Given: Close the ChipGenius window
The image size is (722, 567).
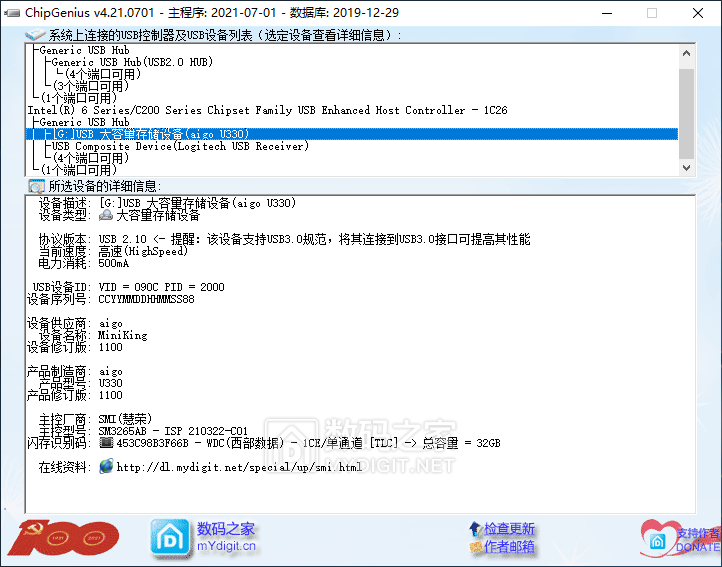Looking at the screenshot, I should pos(698,13).
